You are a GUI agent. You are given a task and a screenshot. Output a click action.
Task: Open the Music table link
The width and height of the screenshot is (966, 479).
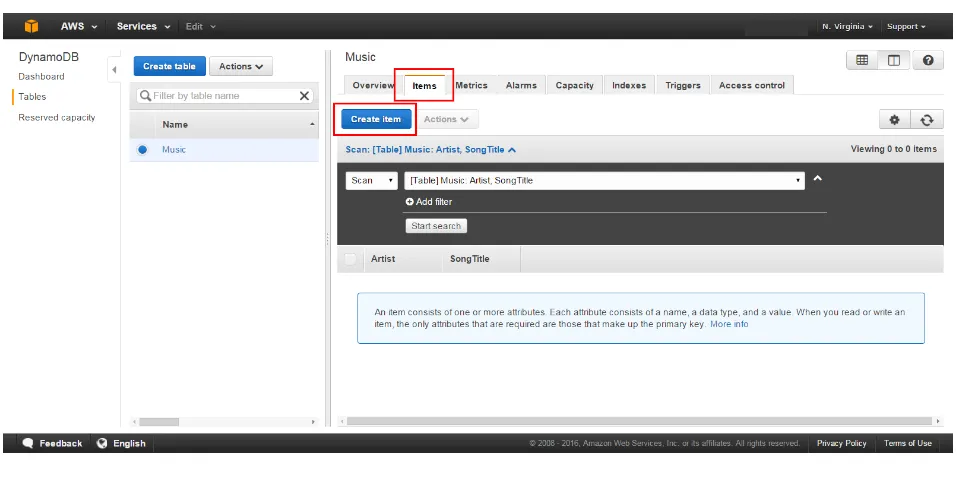pyautogui.click(x=174, y=150)
